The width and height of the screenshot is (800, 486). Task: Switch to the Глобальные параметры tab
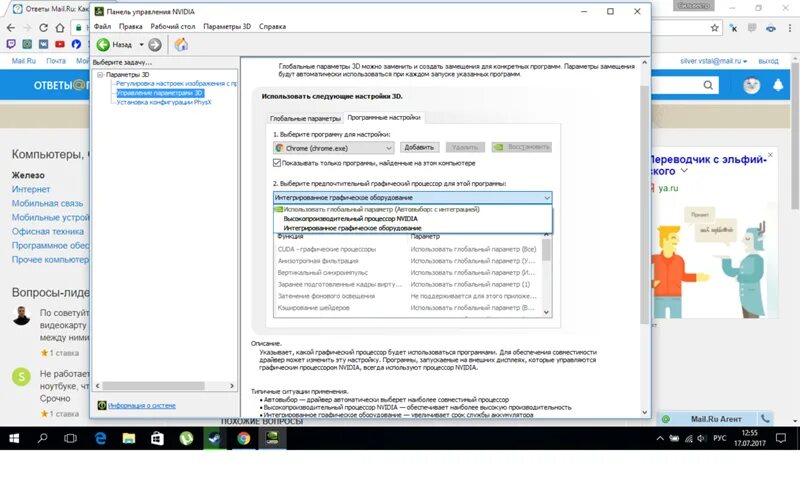click(x=305, y=118)
